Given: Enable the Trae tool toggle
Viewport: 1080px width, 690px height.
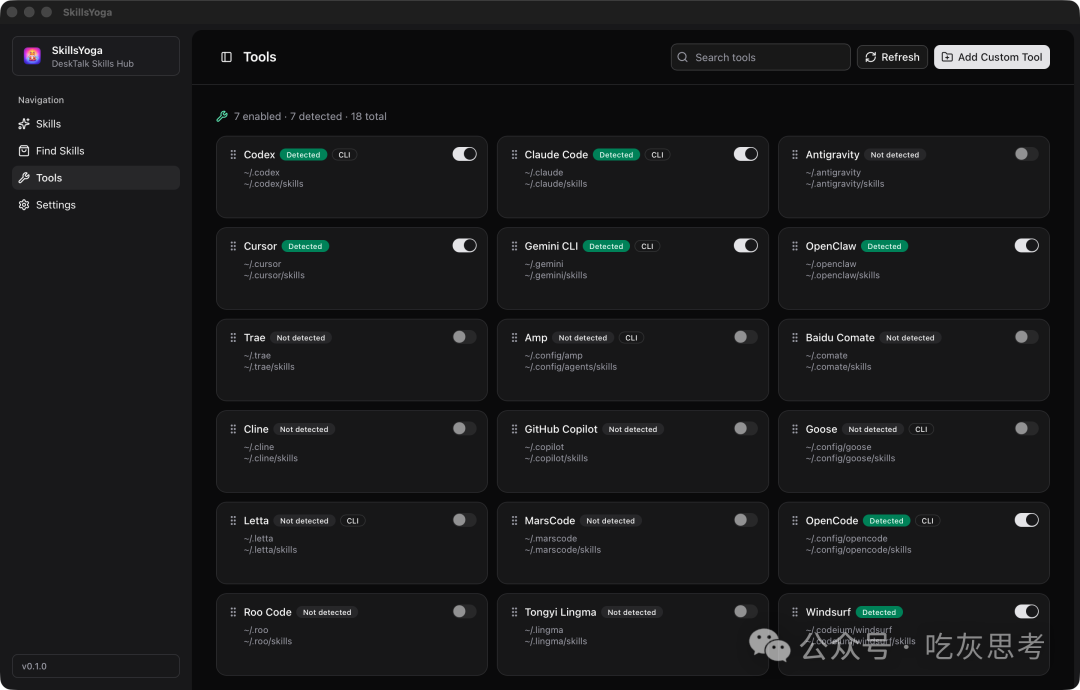Looking at the screenshot, I should pos(464,337).
